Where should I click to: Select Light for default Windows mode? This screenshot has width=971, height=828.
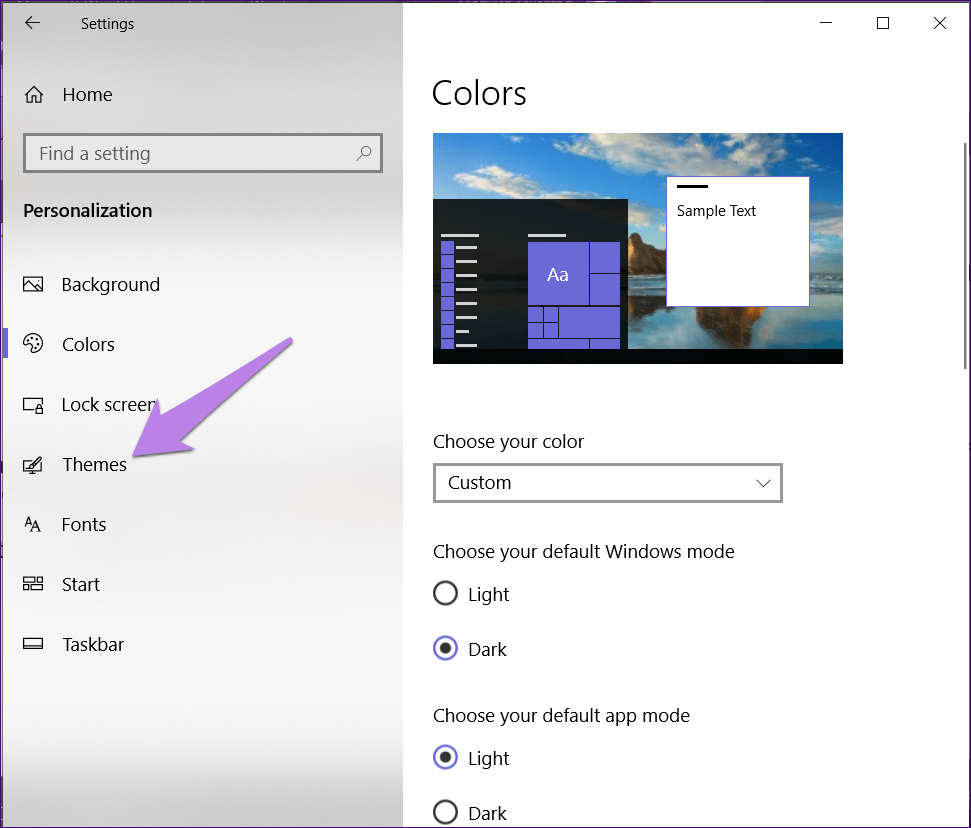[x=445, y=594]
